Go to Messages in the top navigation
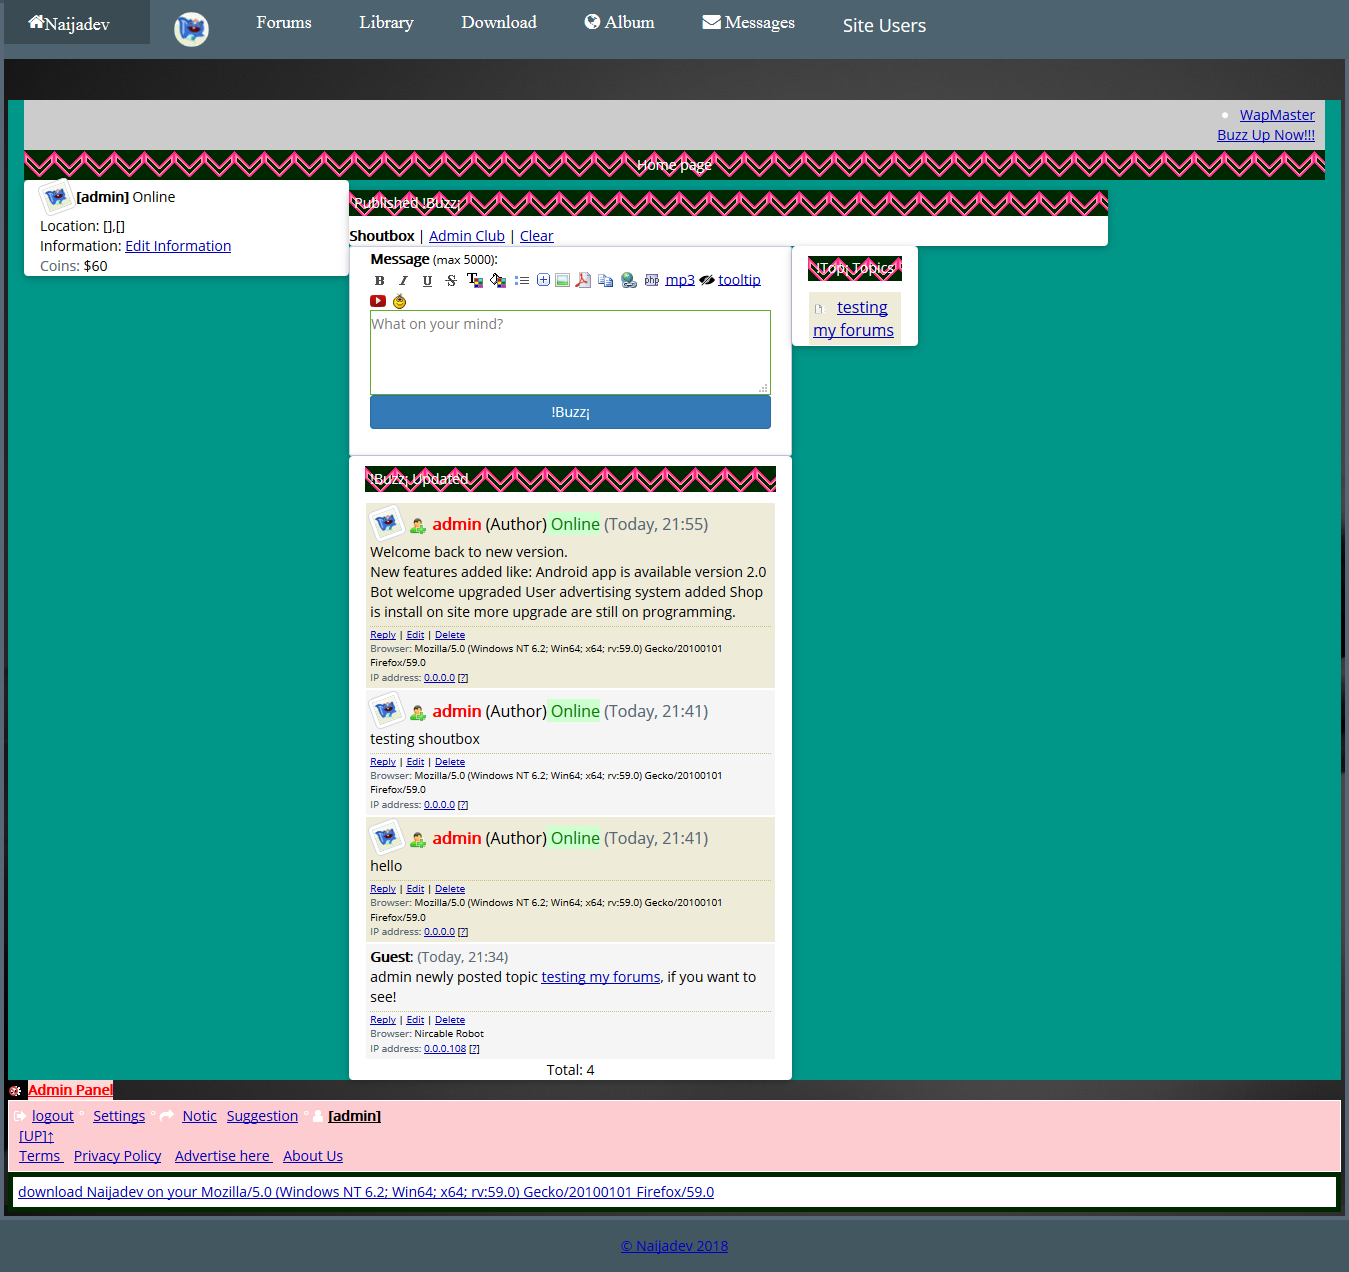This screenshot has width=1349, height=1272. (748, 23)
